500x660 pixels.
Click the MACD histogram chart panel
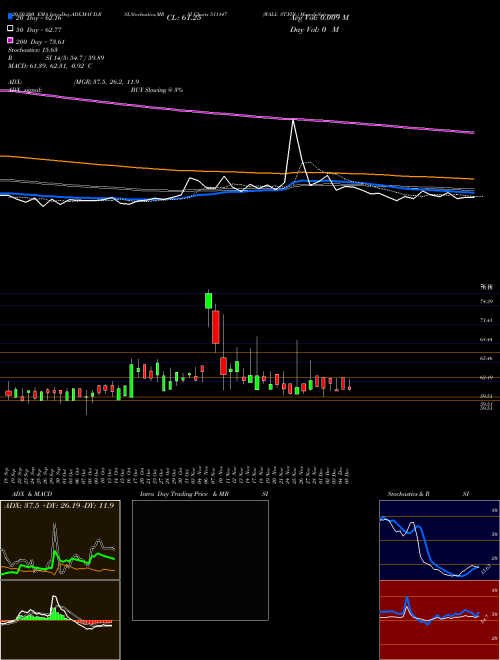[x=60, y=620]
